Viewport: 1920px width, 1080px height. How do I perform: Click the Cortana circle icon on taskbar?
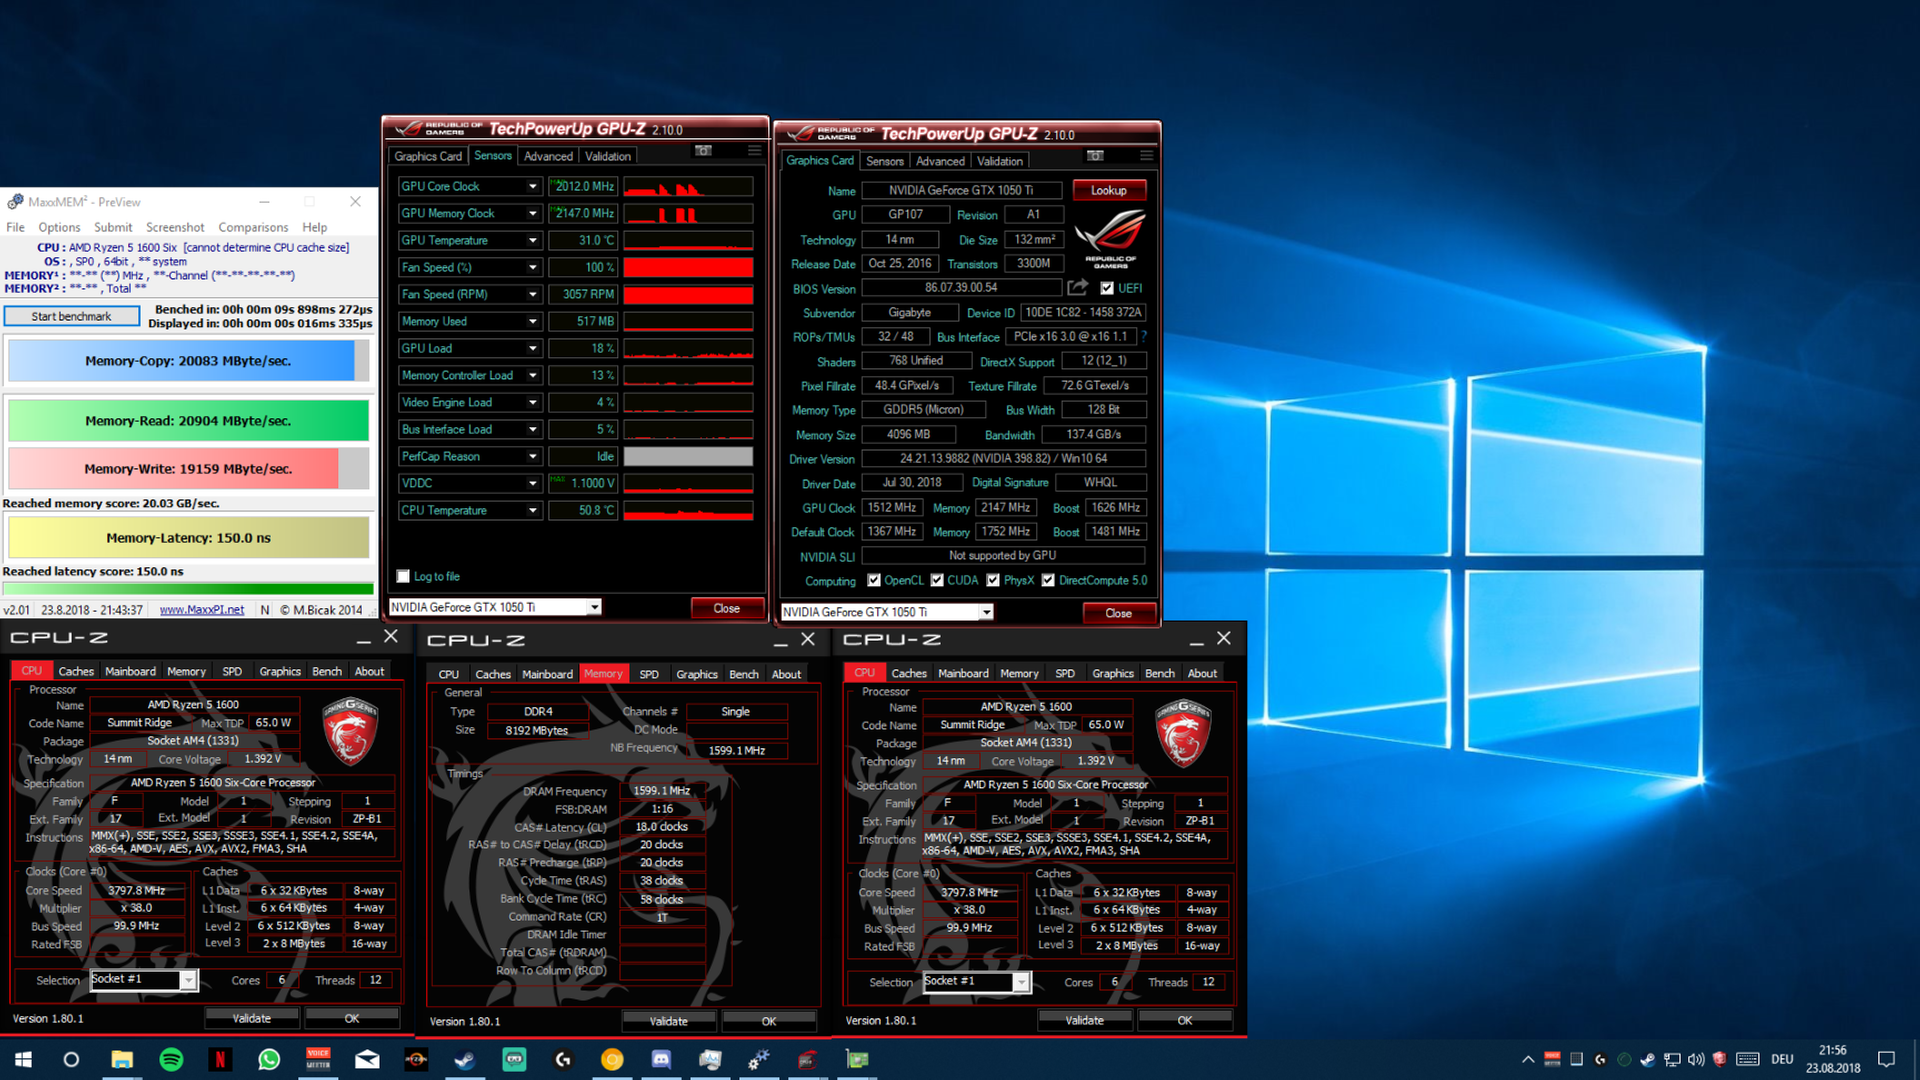click(x=71, y=1059)
